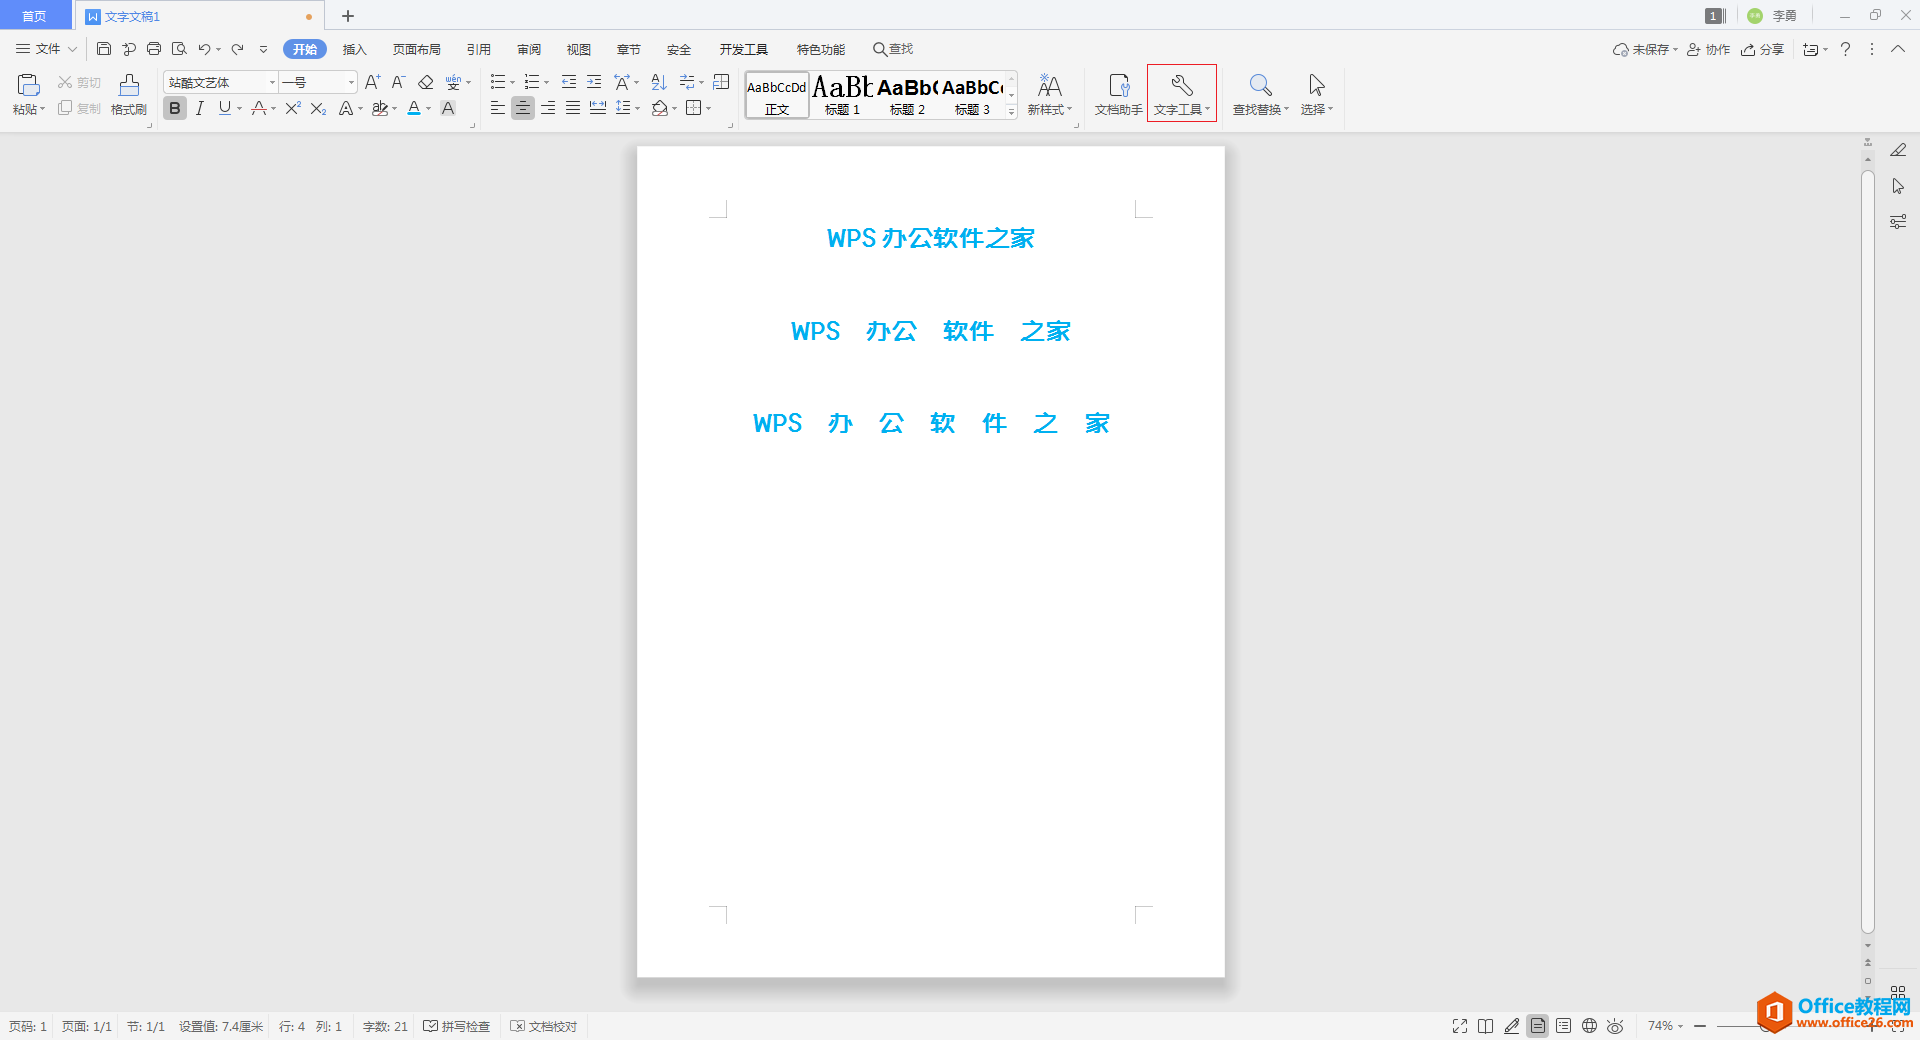Open the View (视图) tab
The image size is (1920, 1040).
(579, 49)
